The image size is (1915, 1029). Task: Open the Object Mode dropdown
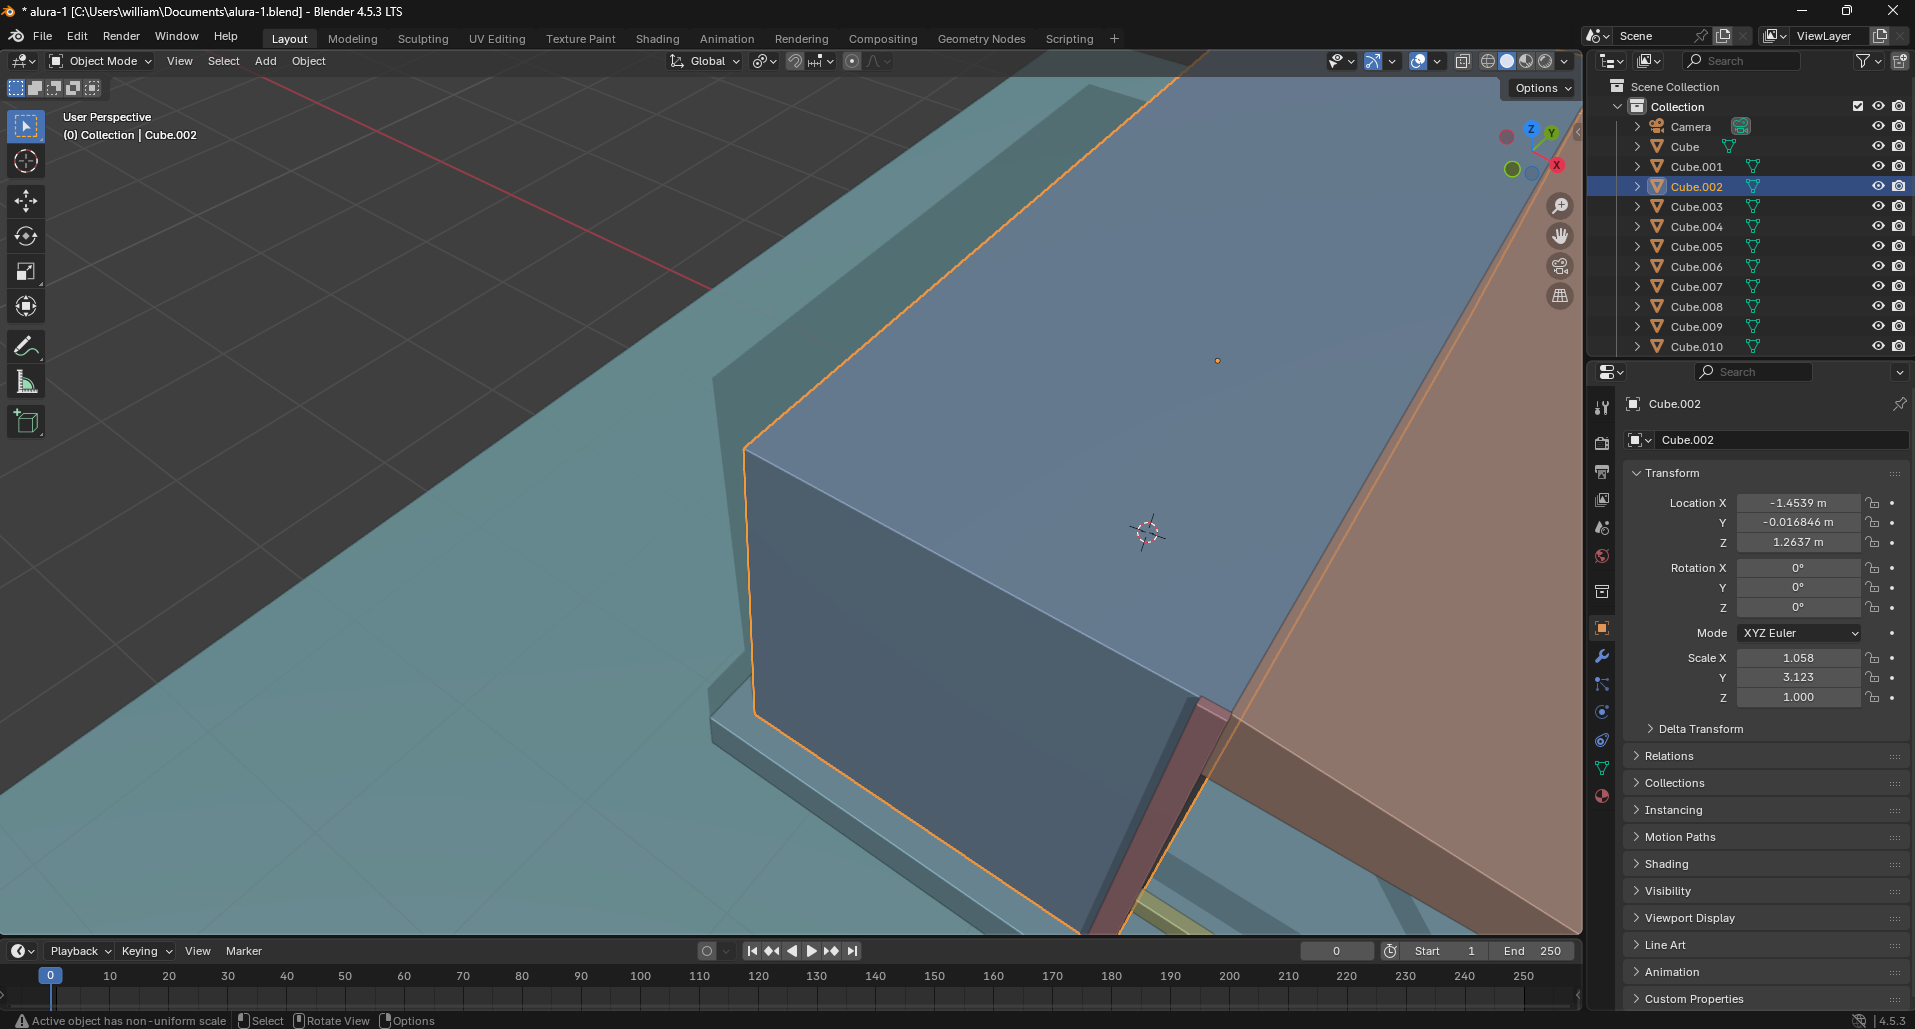pyautogui.click(x=101, y=61)
